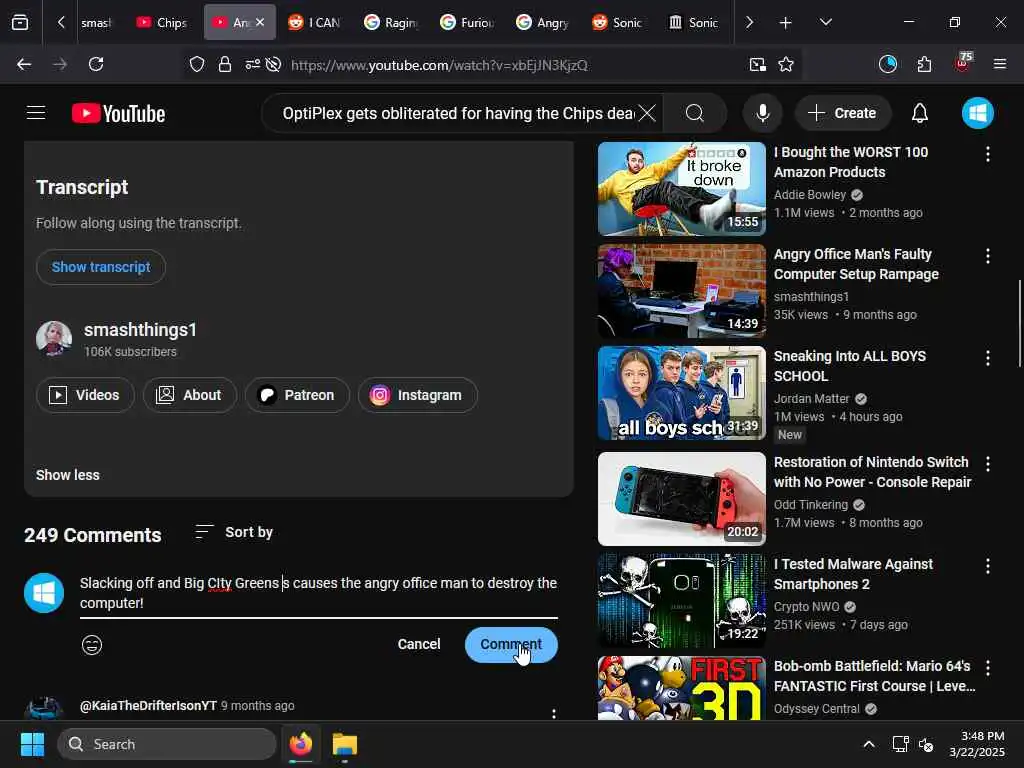Open the Create menu
This screenshot has height=768, width=1024.
842,114
